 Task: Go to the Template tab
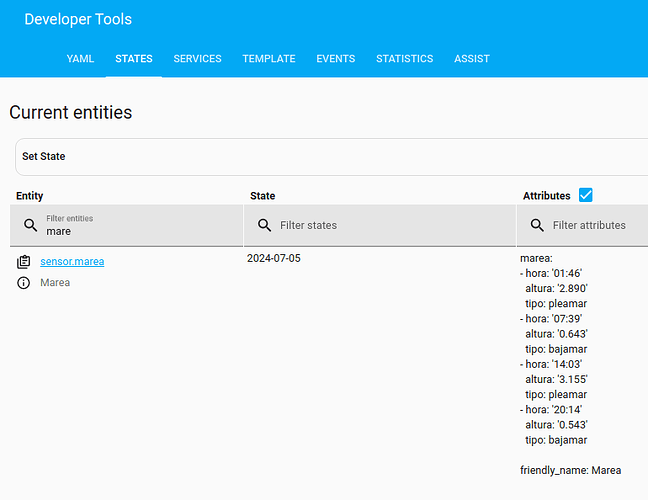pos(269,59)
